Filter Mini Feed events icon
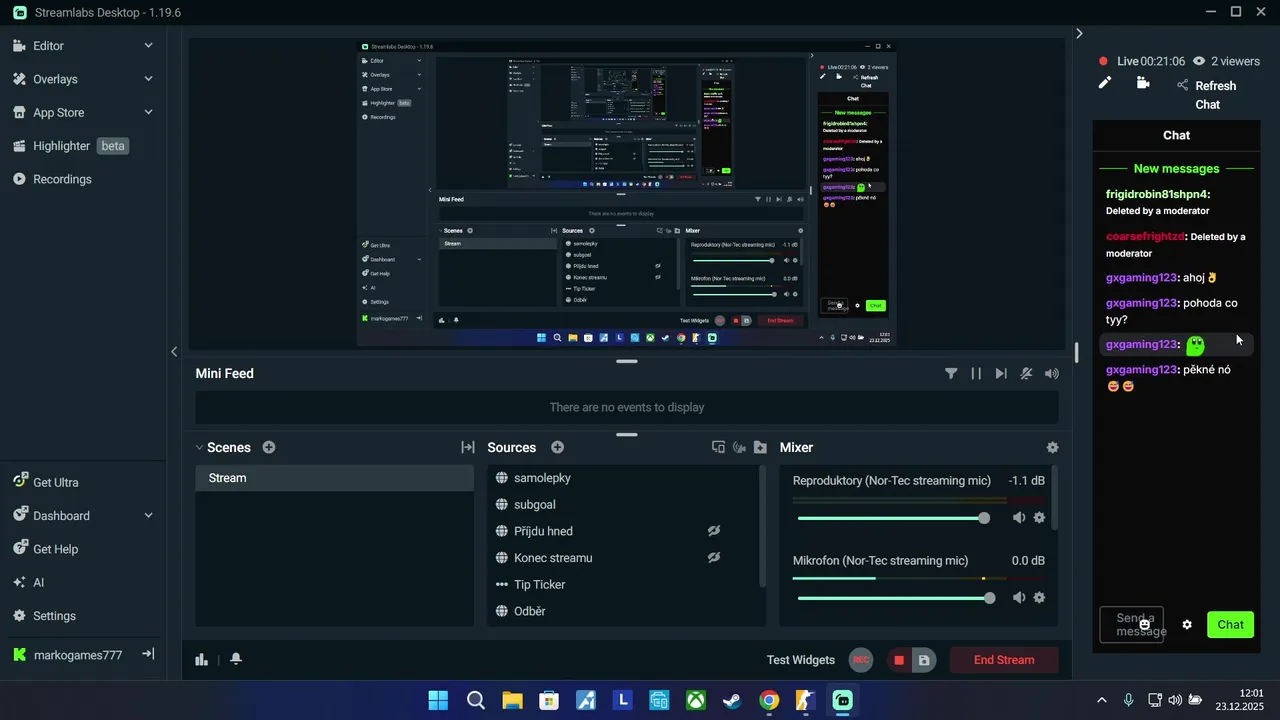1280x720 pixels. pos(951,373)
